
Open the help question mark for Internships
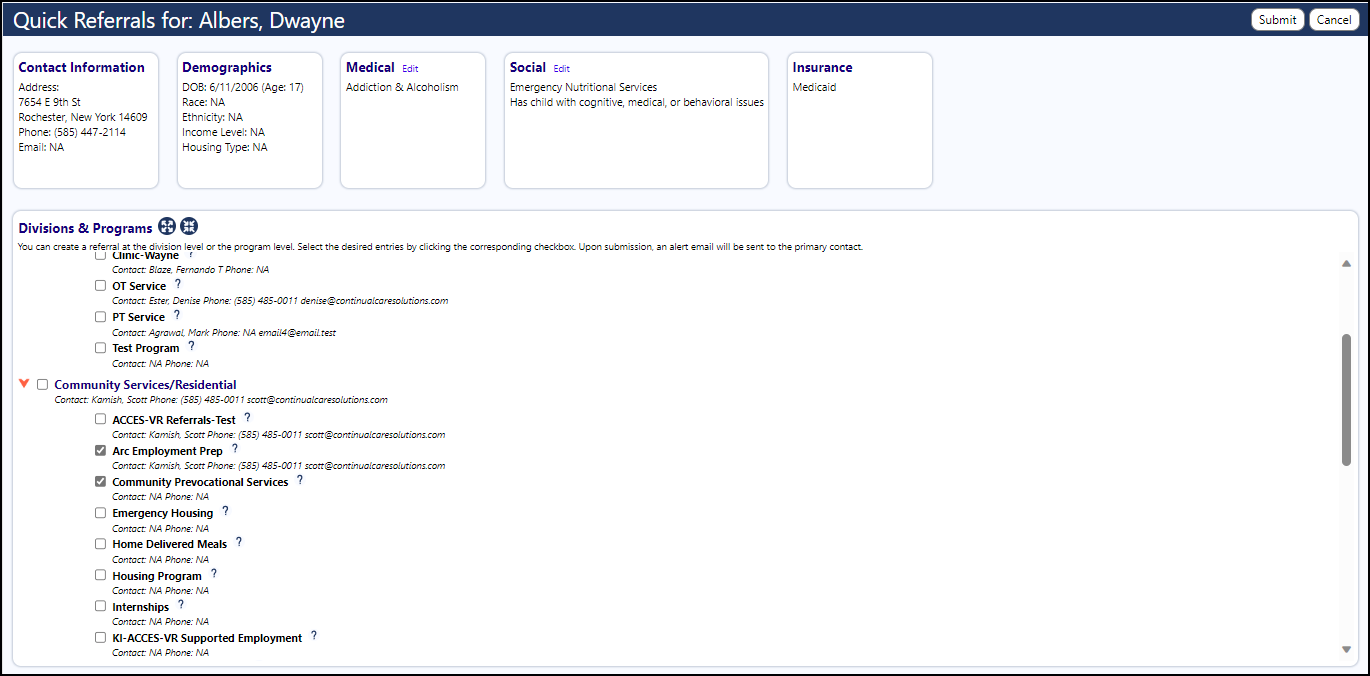[180, 605]
